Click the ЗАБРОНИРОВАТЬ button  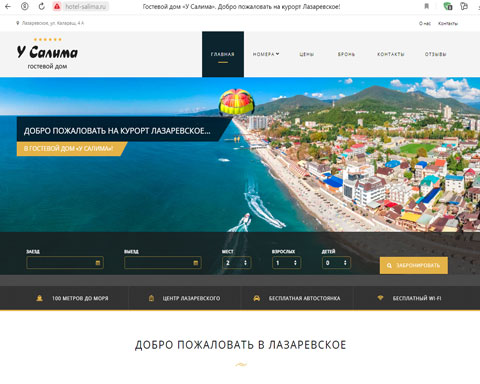click(413, 265)
